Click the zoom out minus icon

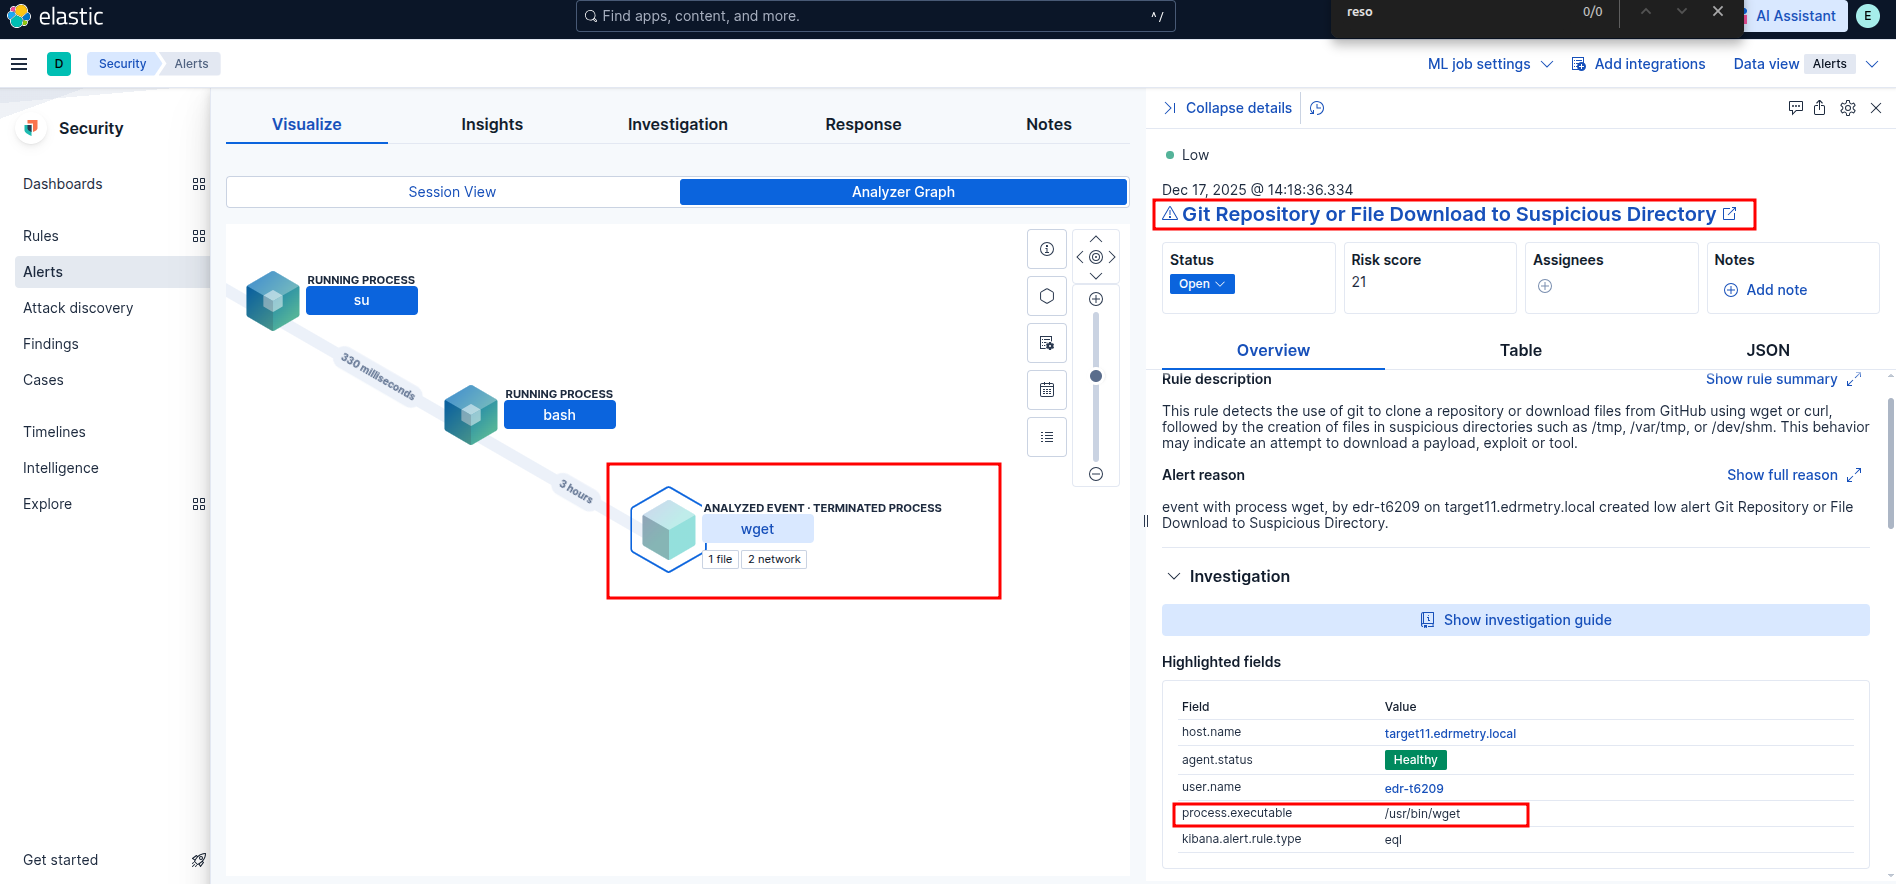(1096, 474)
